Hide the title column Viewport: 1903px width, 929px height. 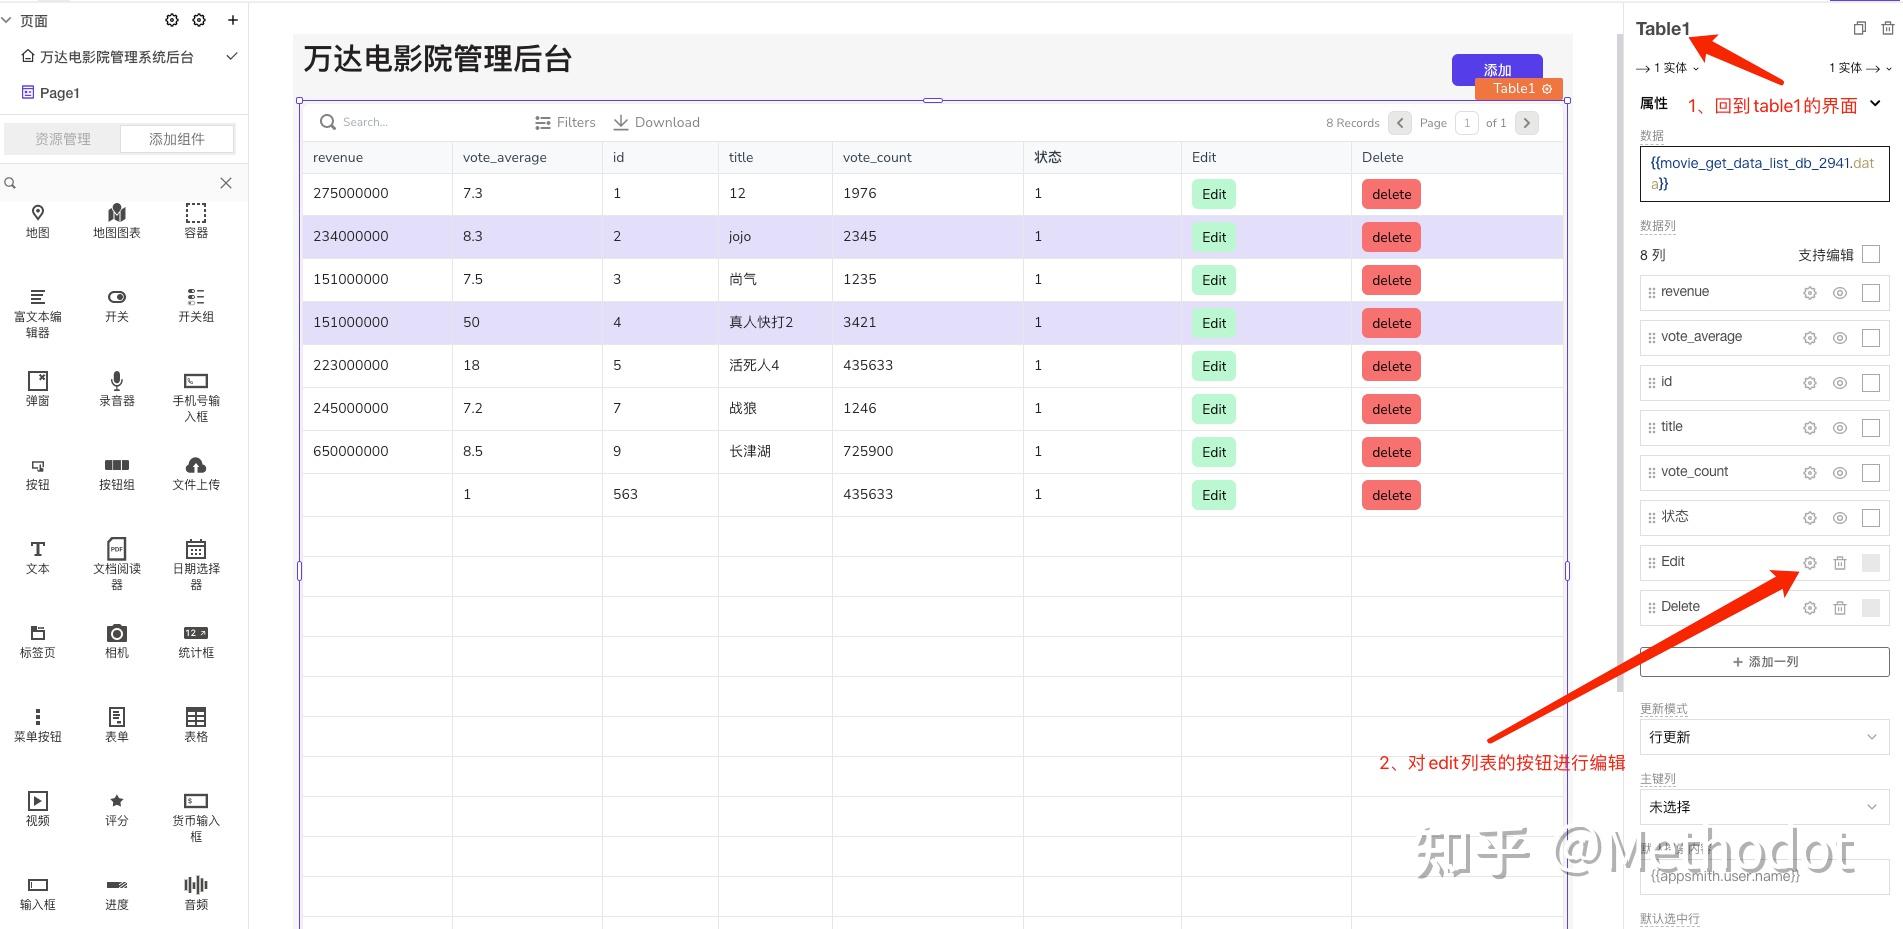click(1839, 428)
